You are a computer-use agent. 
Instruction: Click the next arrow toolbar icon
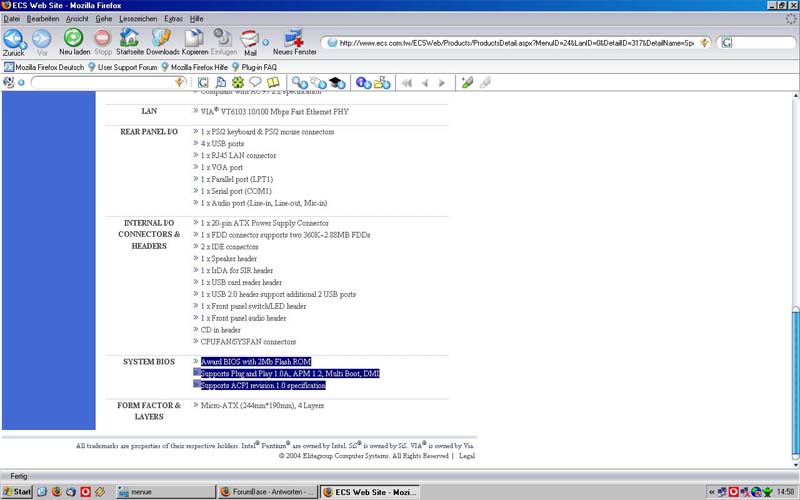[442, 83]
